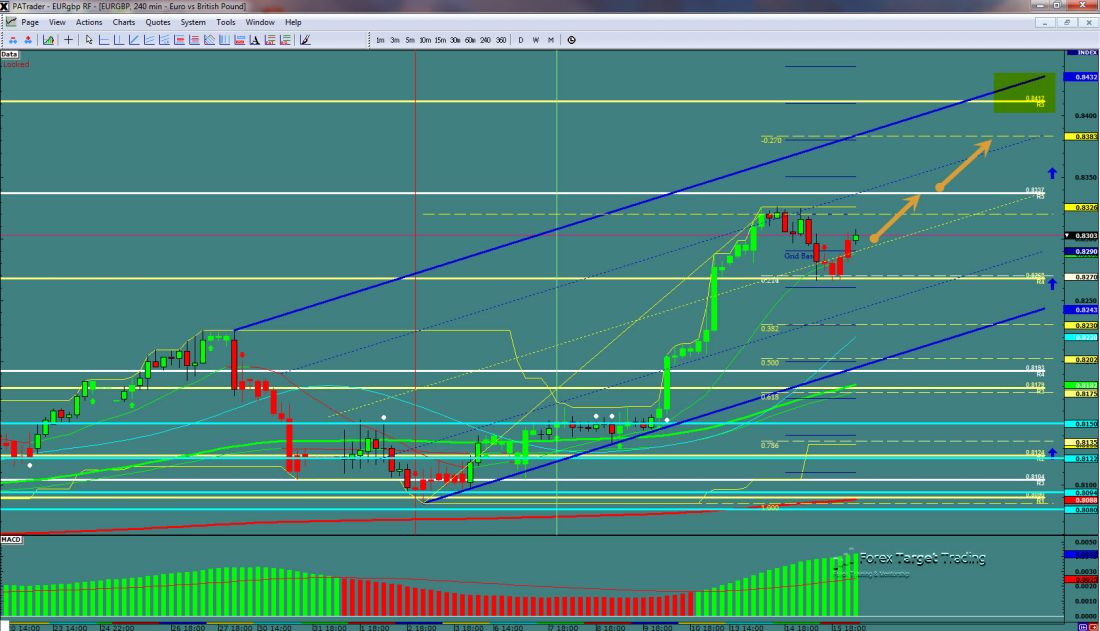Activate the crosshair cursor tool

(68, 40)
